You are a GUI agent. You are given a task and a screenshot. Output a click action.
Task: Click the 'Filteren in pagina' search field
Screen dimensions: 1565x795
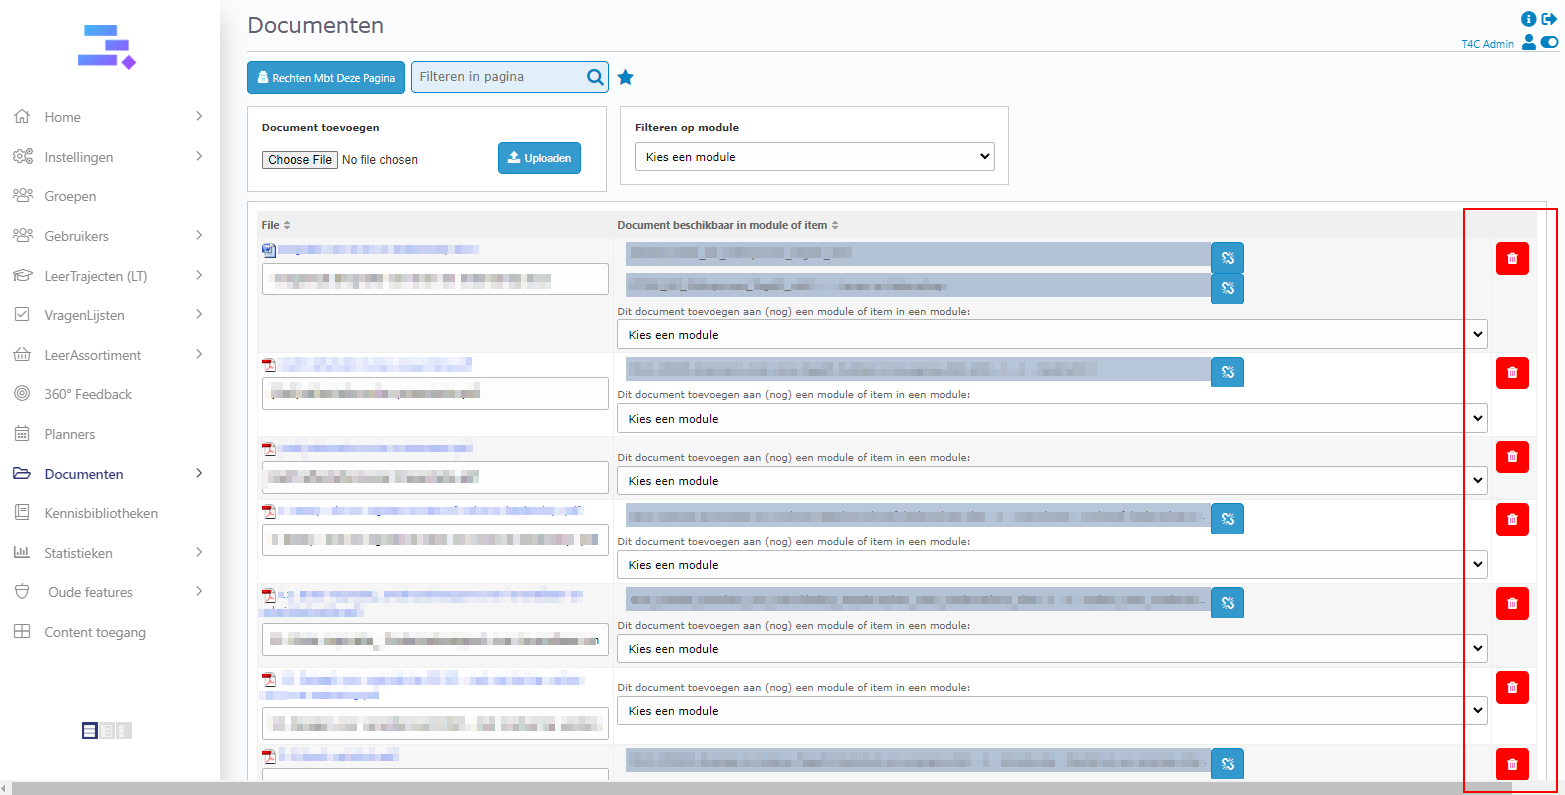click(498, 77)
